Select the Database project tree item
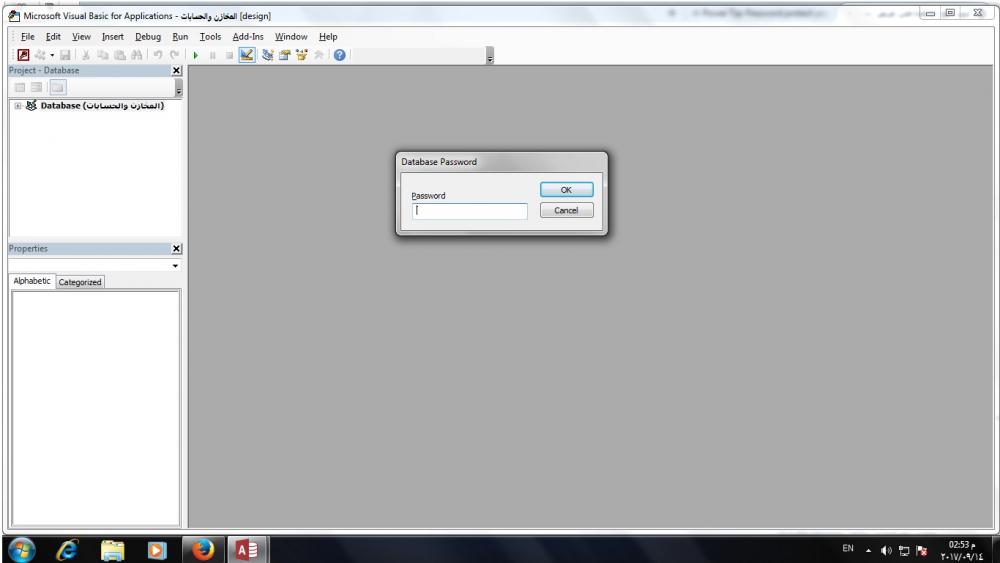 click(x=102, y=106)
